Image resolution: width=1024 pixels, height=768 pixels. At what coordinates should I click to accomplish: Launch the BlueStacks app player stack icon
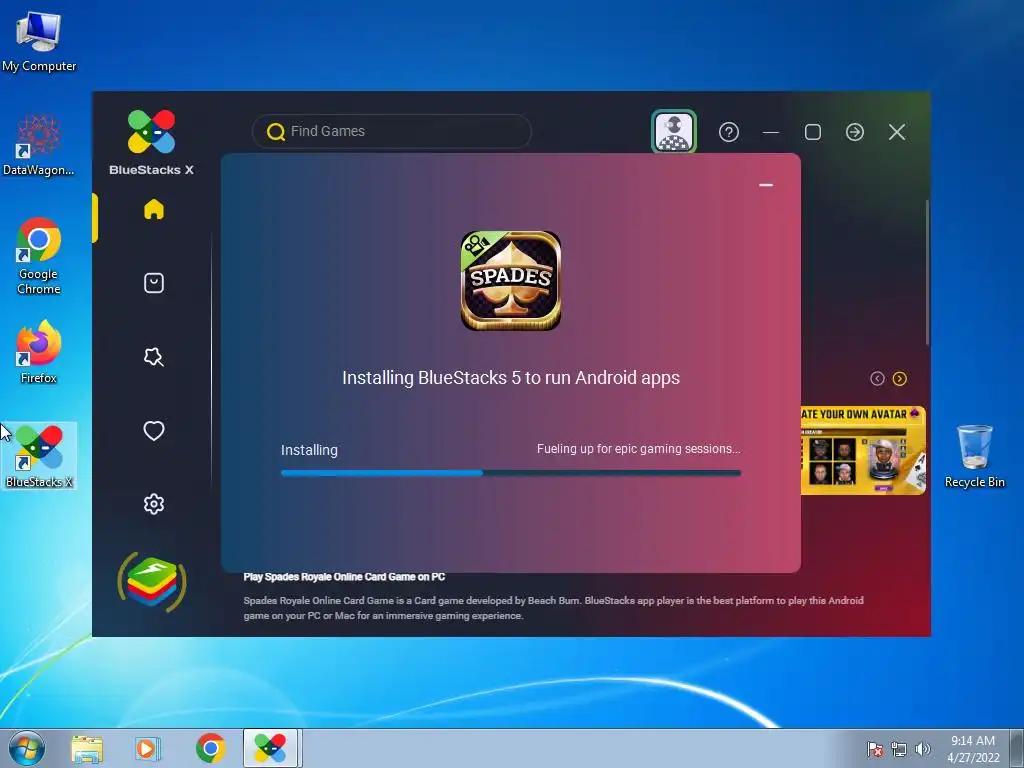[152, 582]
